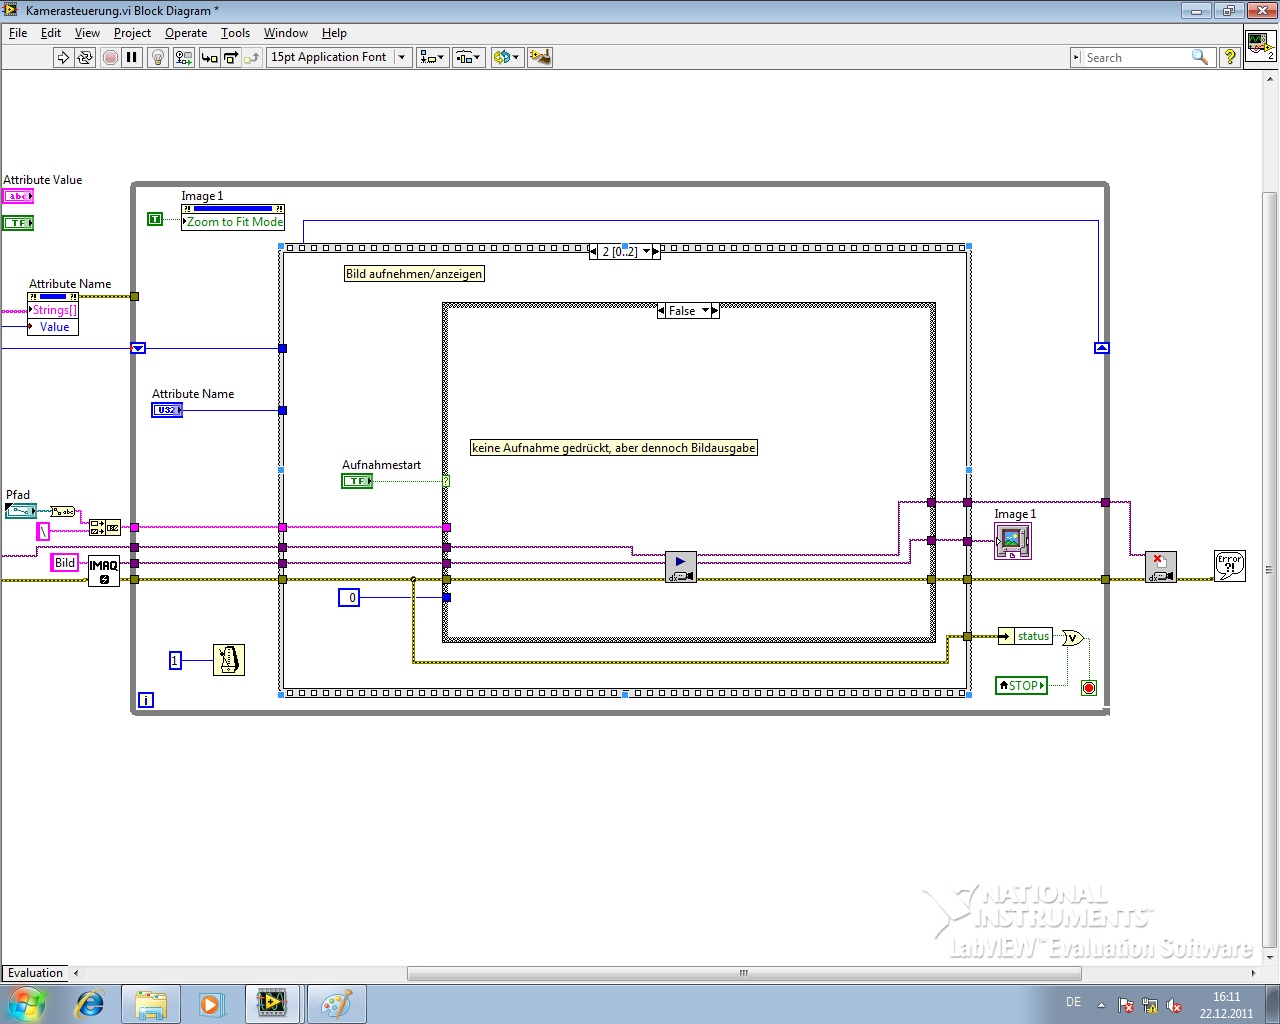Select the IMAQ Create node
Viewport: 1280px width, 1024px height.
(104, 571)
